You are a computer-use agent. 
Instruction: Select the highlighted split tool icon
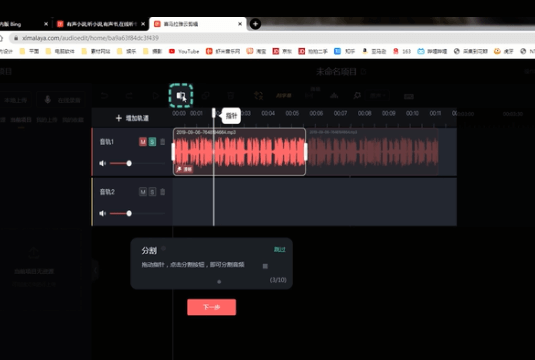tap(181, 96)
